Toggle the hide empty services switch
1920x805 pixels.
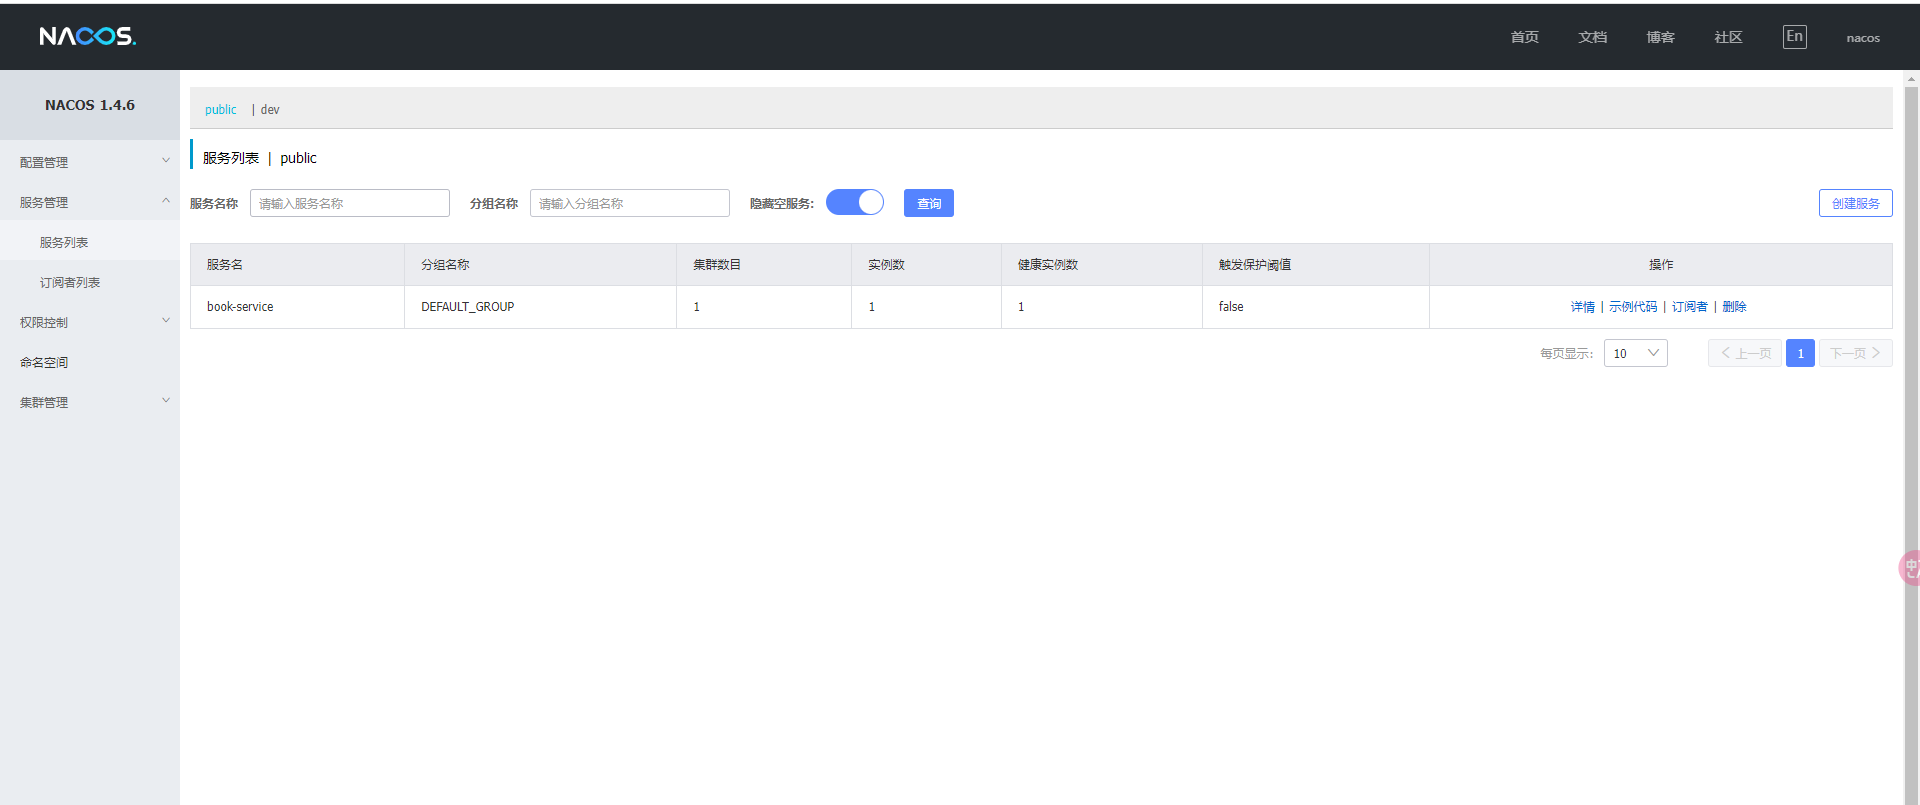click(855, 203)
